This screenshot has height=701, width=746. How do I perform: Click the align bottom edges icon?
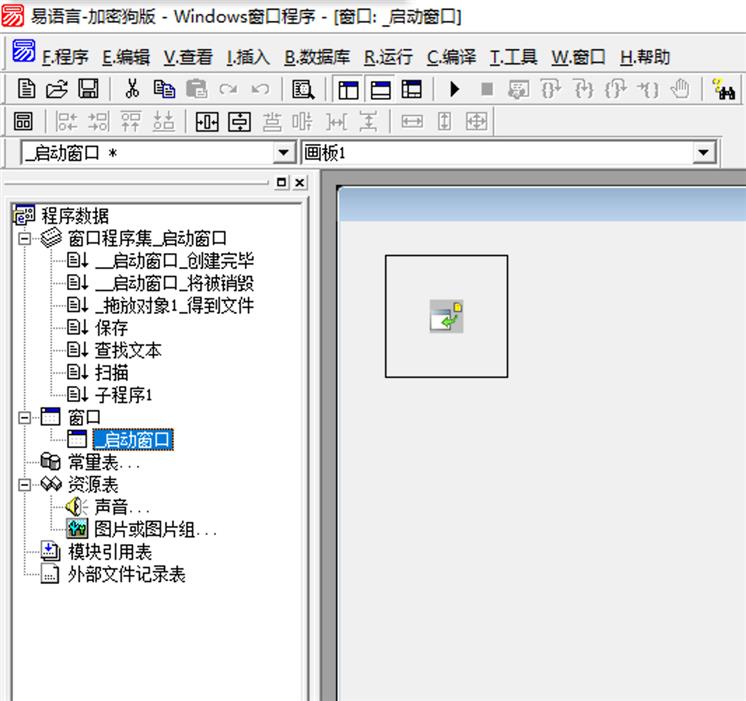[163, 121]
